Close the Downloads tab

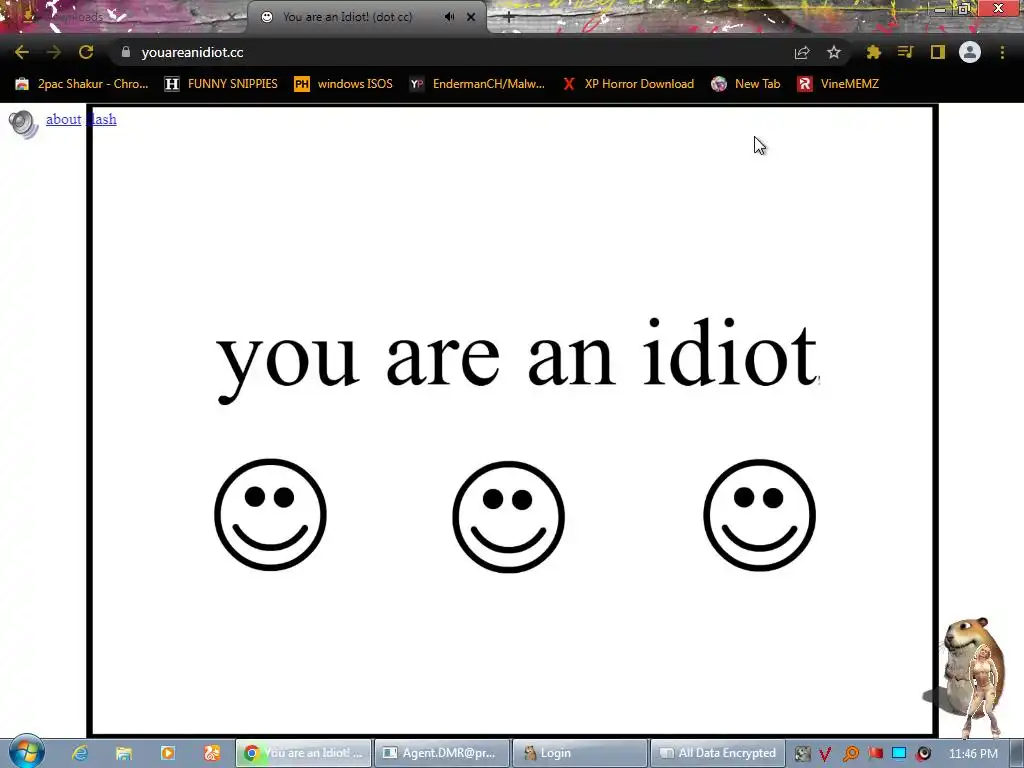coord(231,17)
